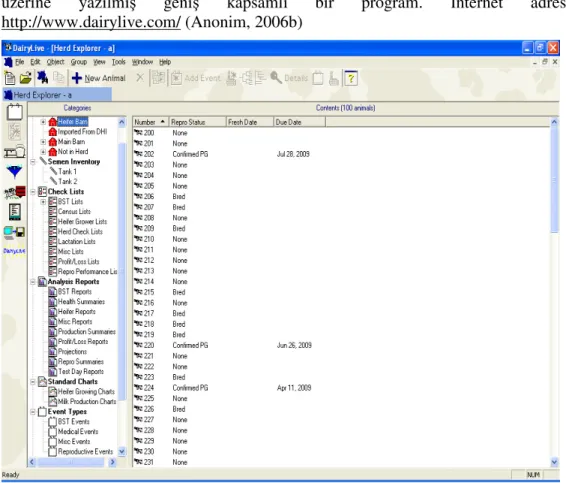Image resolution: width=566 pixels, height=483 pixels.
Task: Click the New Animal plus icon
Action: (77, 78)
